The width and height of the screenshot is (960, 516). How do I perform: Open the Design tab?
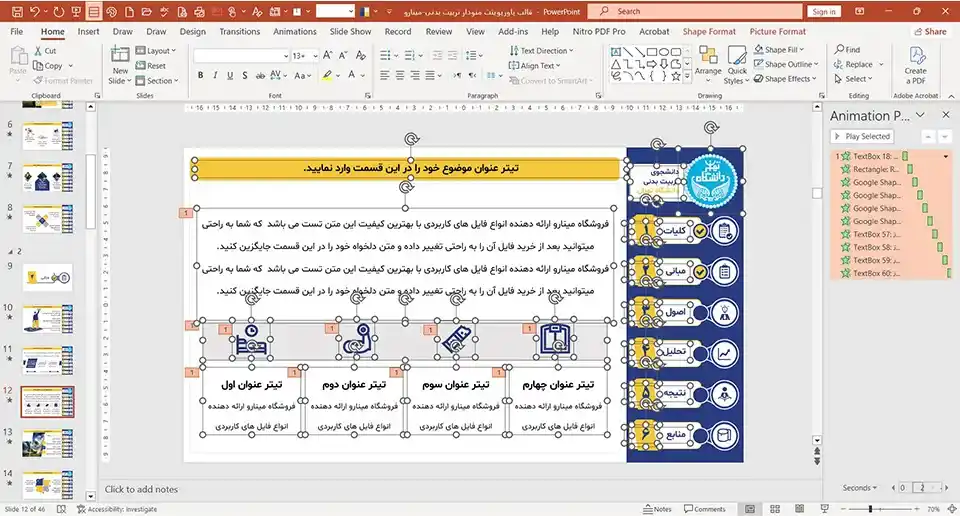point(192,31)
